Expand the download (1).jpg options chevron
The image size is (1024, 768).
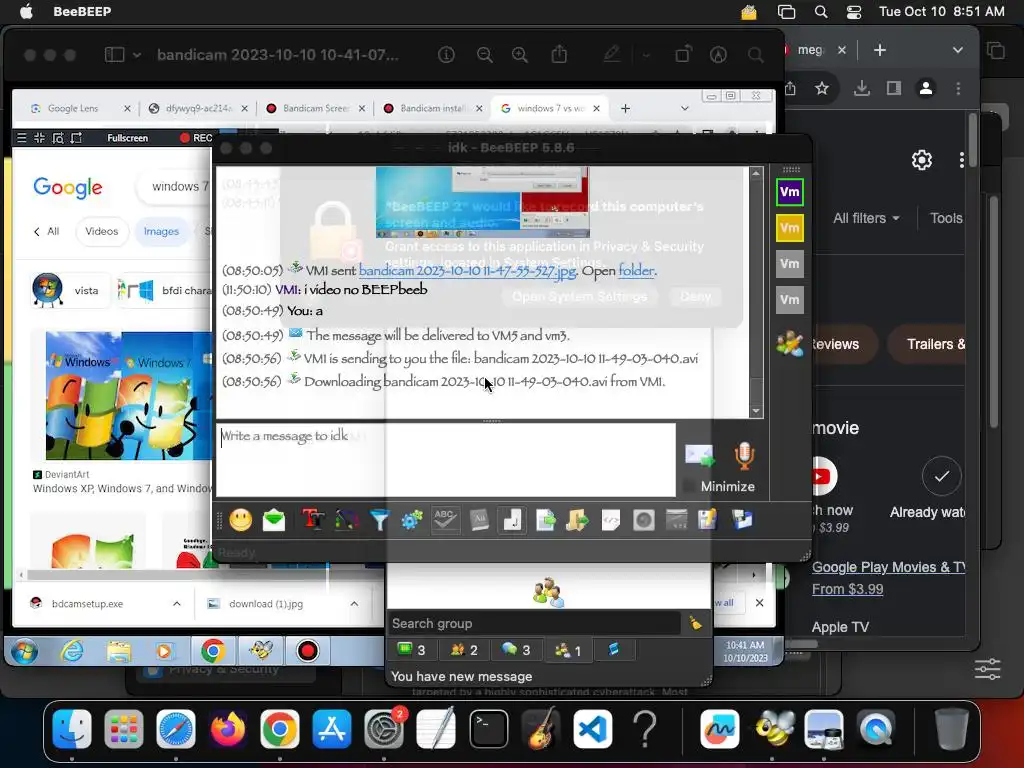[354, 604]
